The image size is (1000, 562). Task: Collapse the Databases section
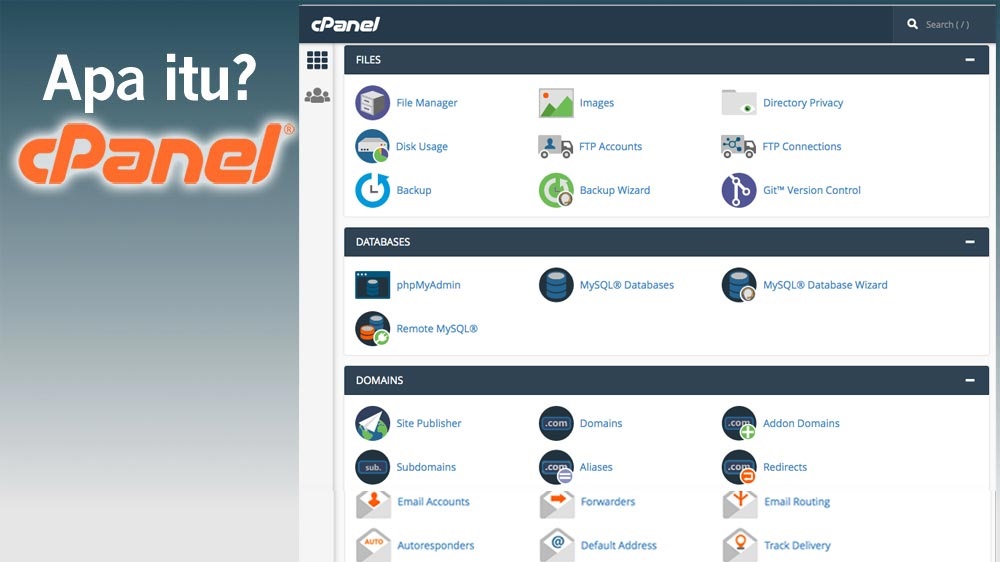pyautogui.click(x=970, y=242)
